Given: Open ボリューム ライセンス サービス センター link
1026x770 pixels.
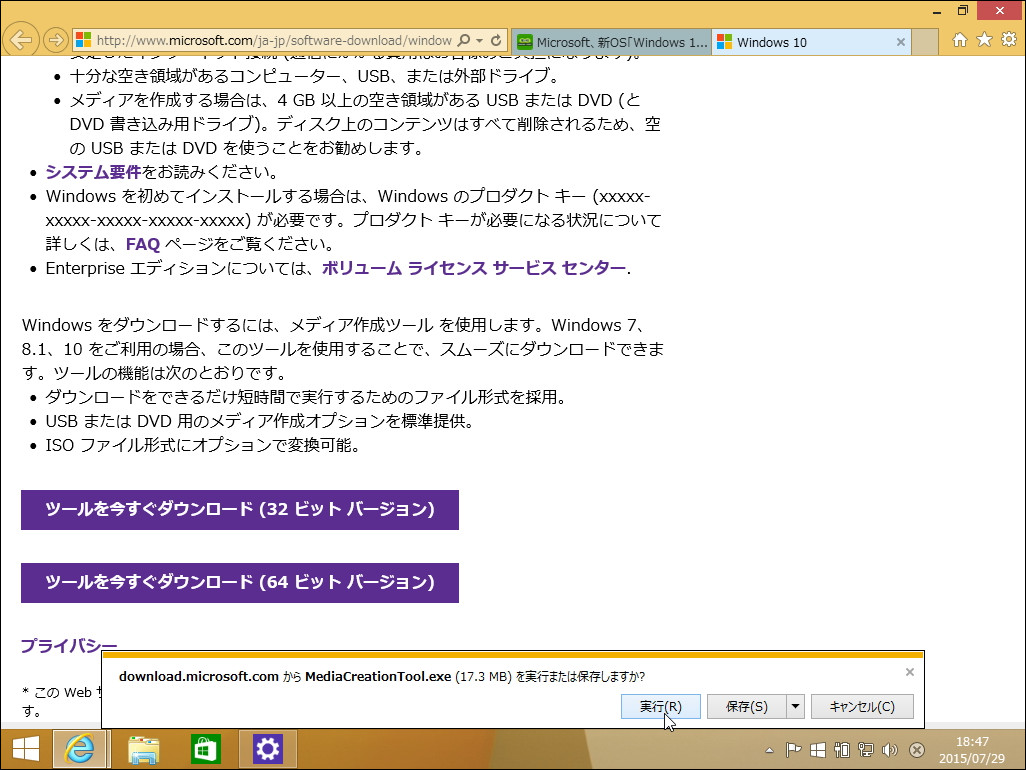Looking at the screenshot, I should click(x=474, y=268).
